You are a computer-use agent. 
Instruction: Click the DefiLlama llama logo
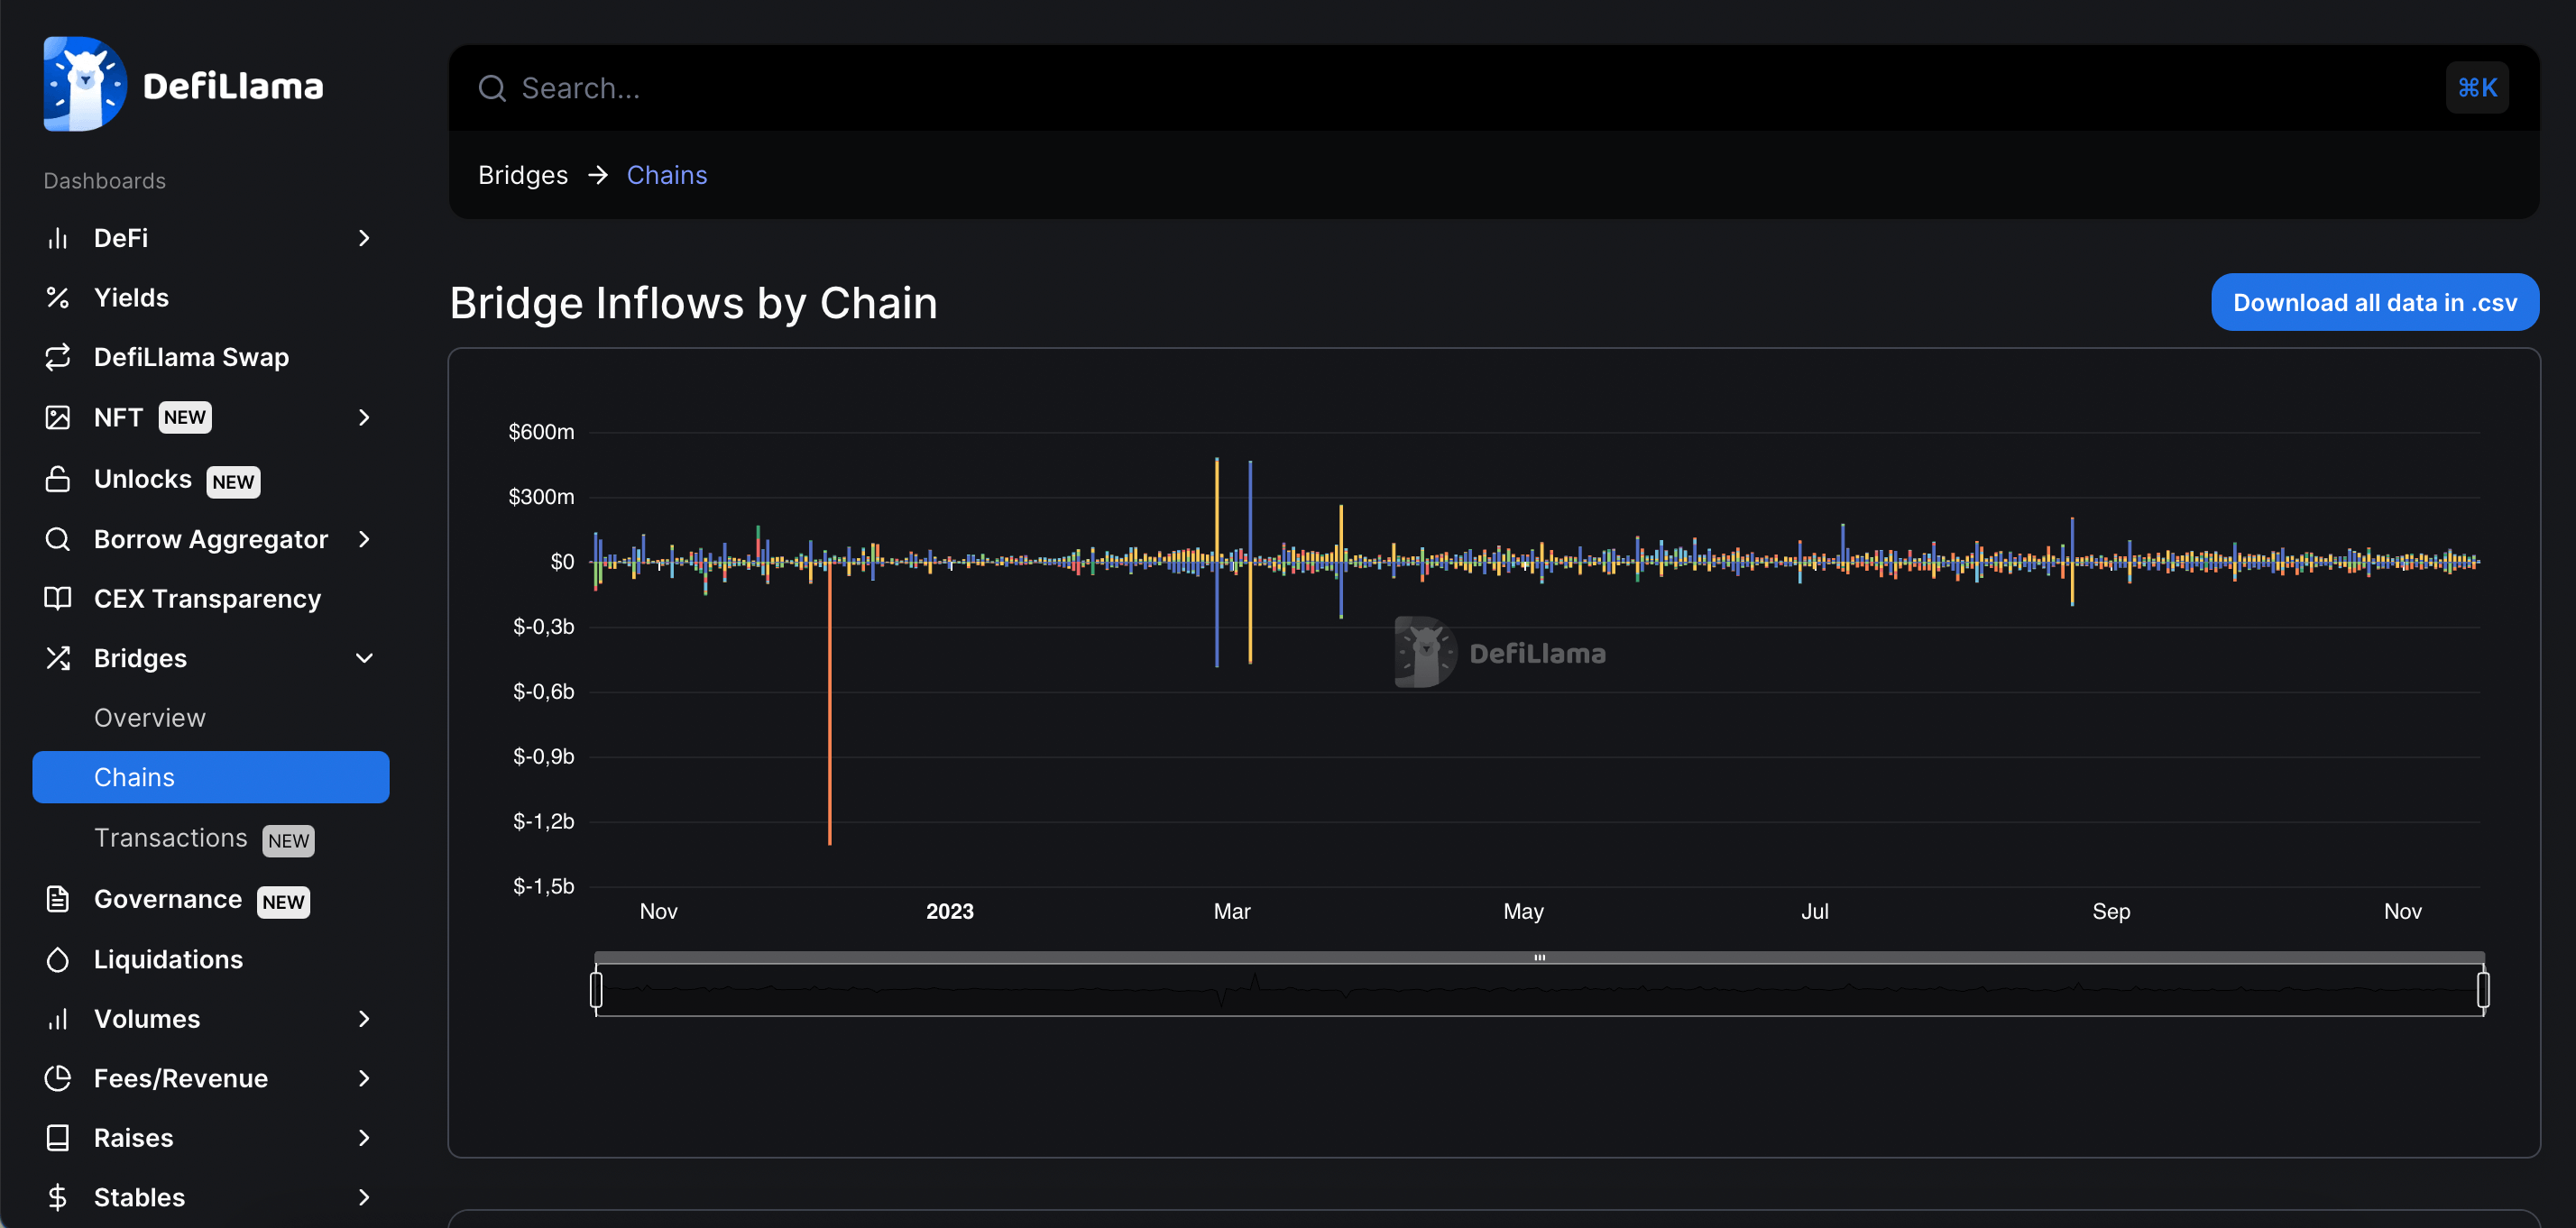pos(84,84)
